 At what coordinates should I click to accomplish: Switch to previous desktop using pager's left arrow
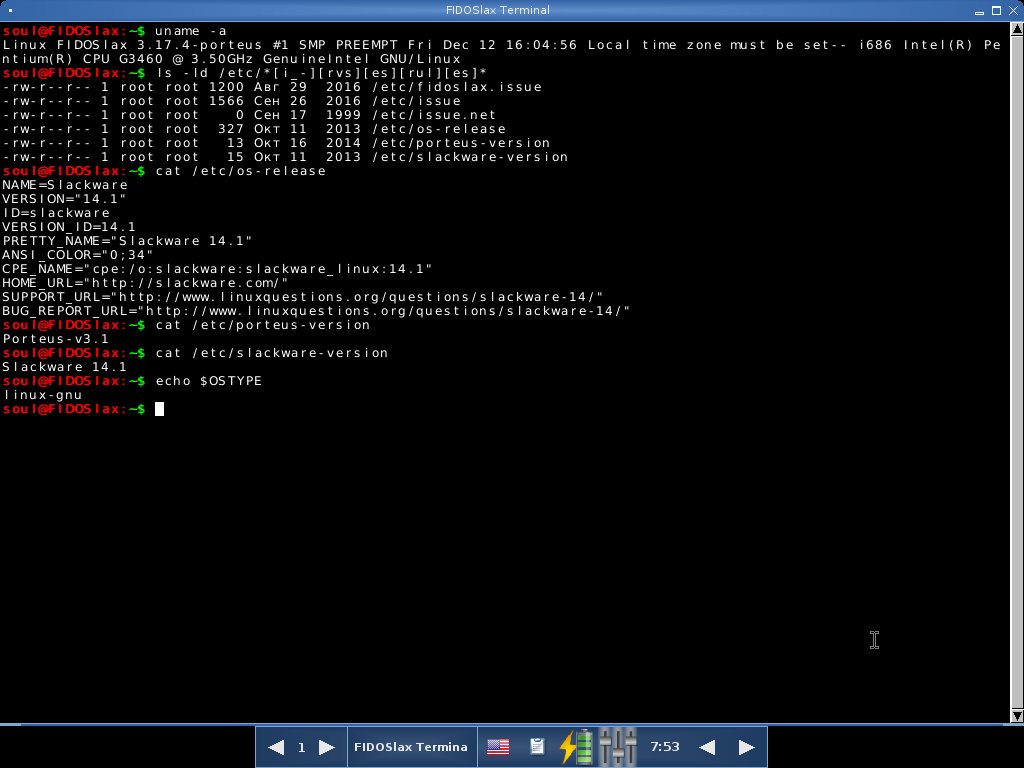pos(276,747)
